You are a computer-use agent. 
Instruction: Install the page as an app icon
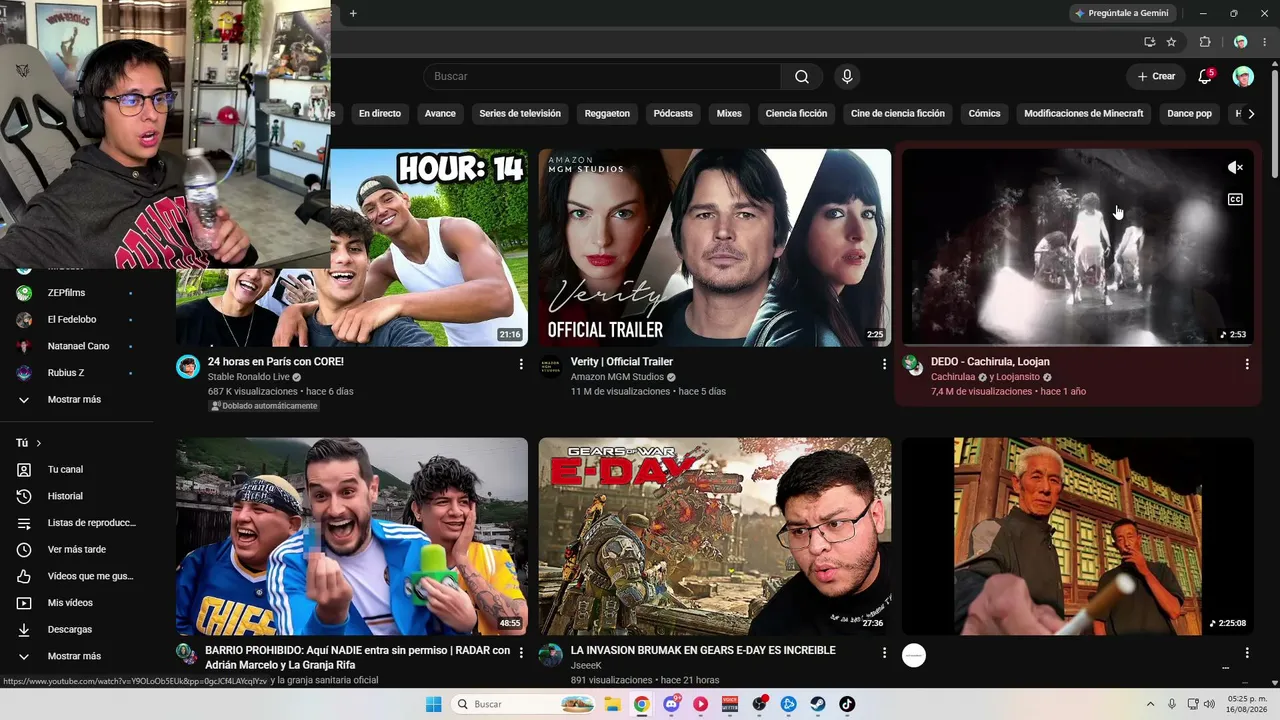pyautogui.click(x=1149, y=42)
